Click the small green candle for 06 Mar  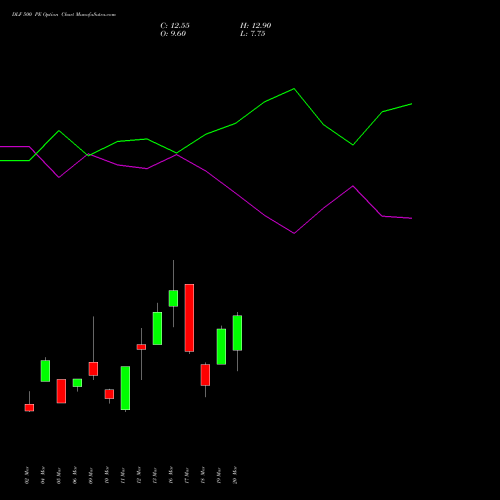[77, 383]
